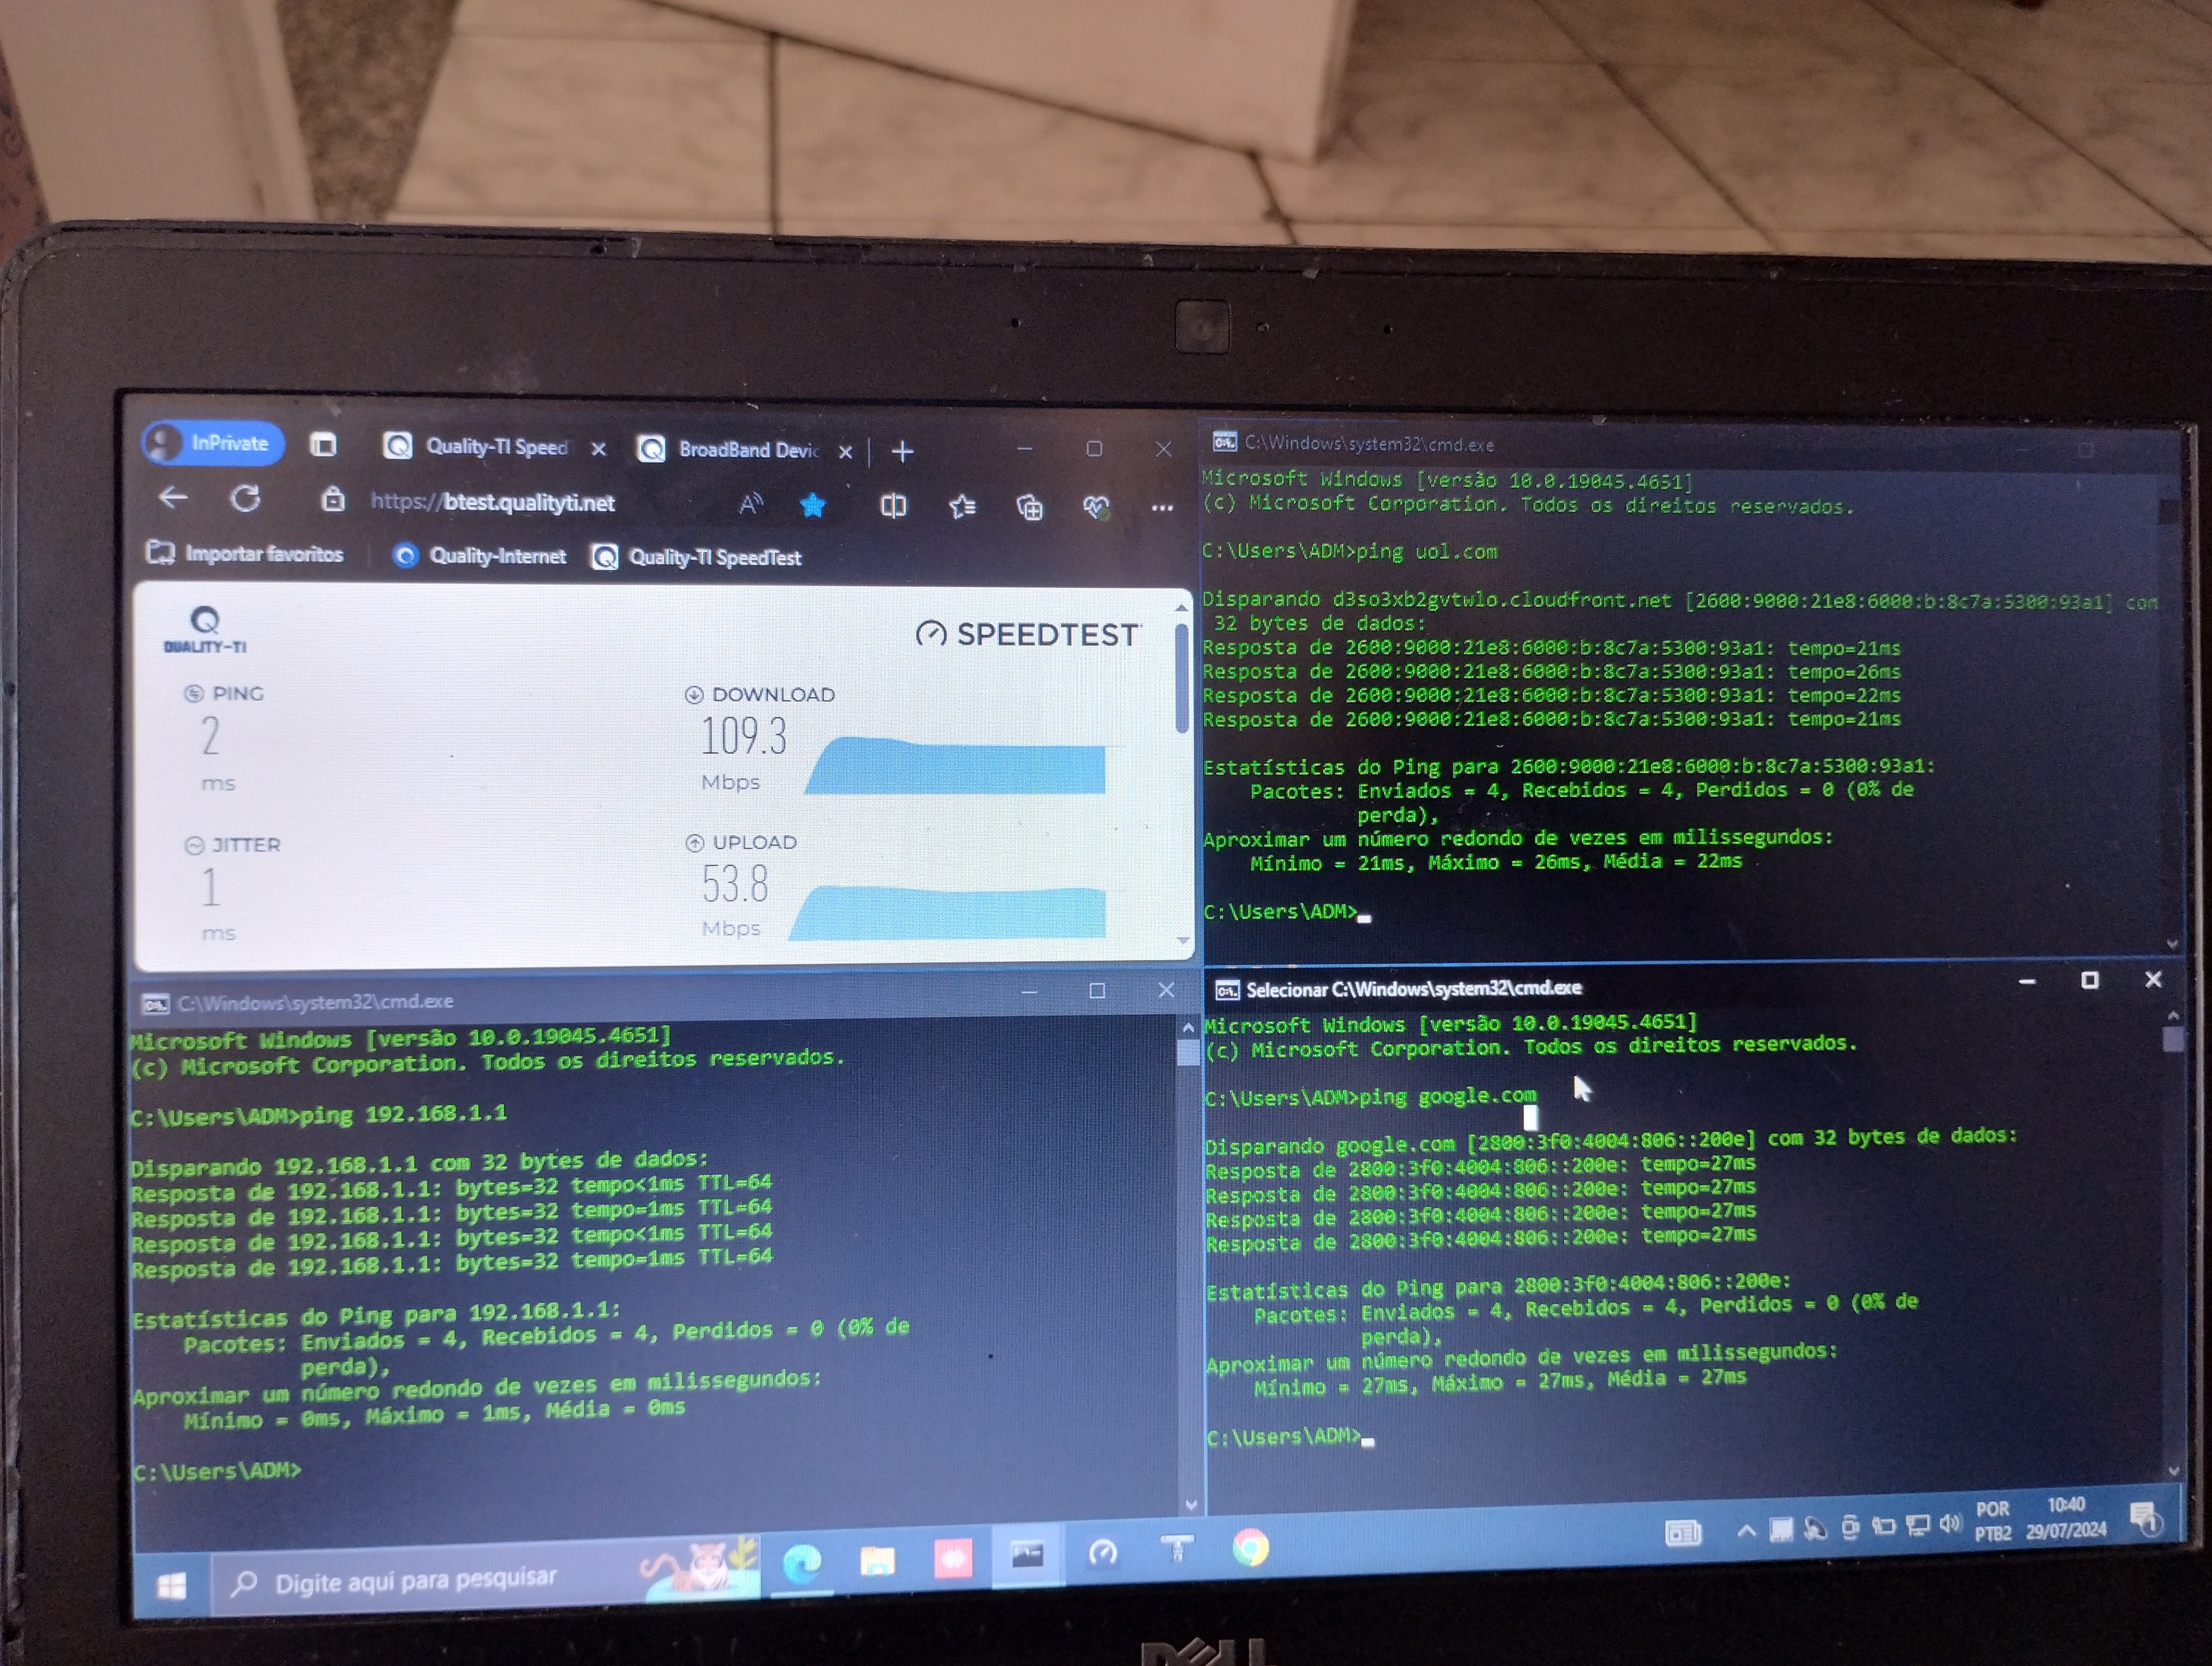The width and height of the screenshot is (2212, 1666).
Task: Open split screen view icon
Action: click(x=893, y=506)
